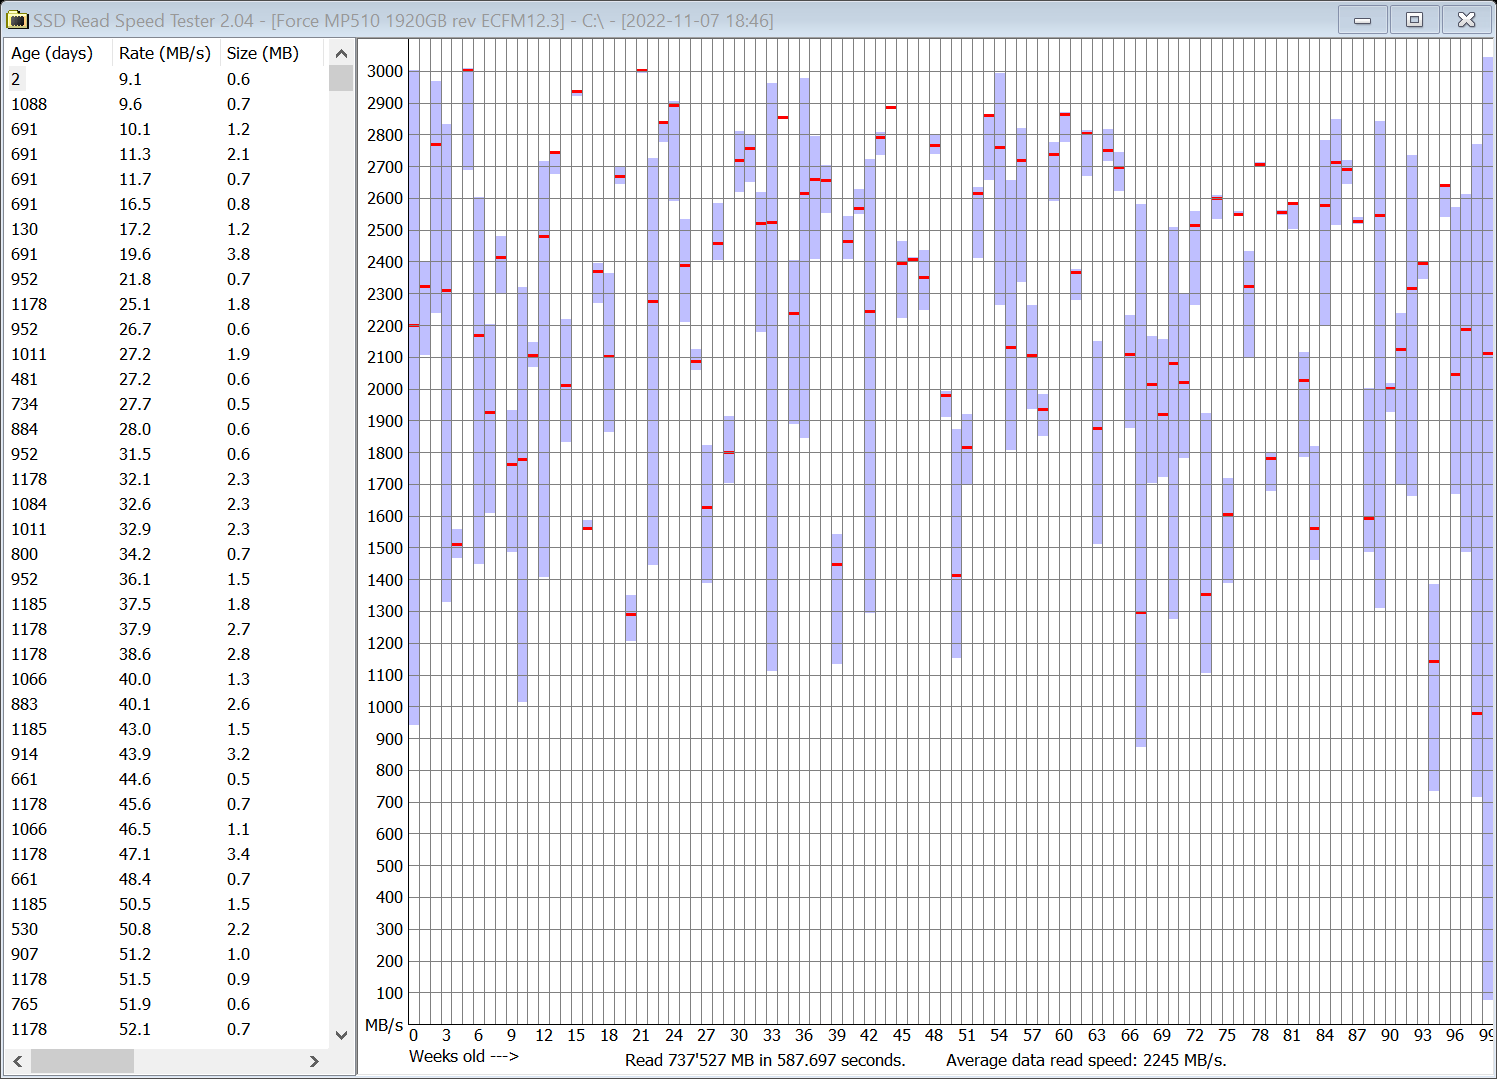This screenshot has height=1079, width=1497.
Task: Select the row with rate 11.3
Action: pyautogui.click(x=167, y=154)
